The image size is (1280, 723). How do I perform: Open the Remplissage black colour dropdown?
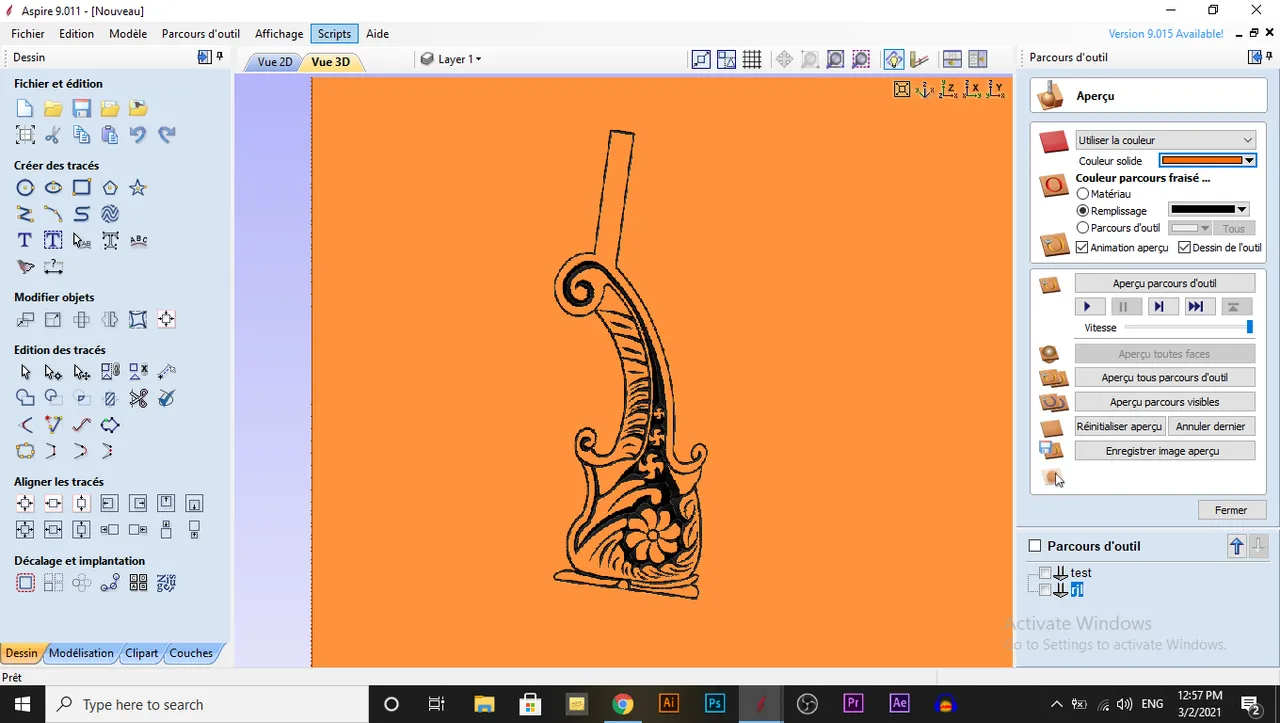tap(1209, 210)
